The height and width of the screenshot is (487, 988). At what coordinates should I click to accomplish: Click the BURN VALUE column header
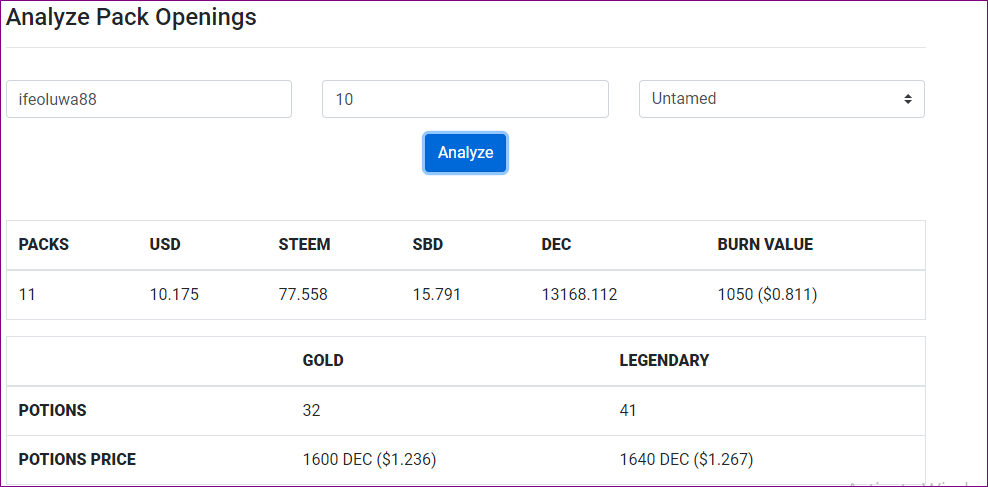pyautogui.click(x=765, y=244)
